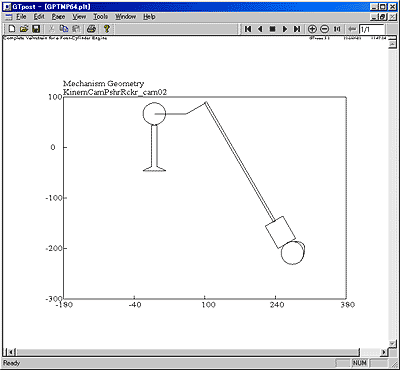400x370 pixels.
Task: Open the Window menu
Action: (126, 17)
